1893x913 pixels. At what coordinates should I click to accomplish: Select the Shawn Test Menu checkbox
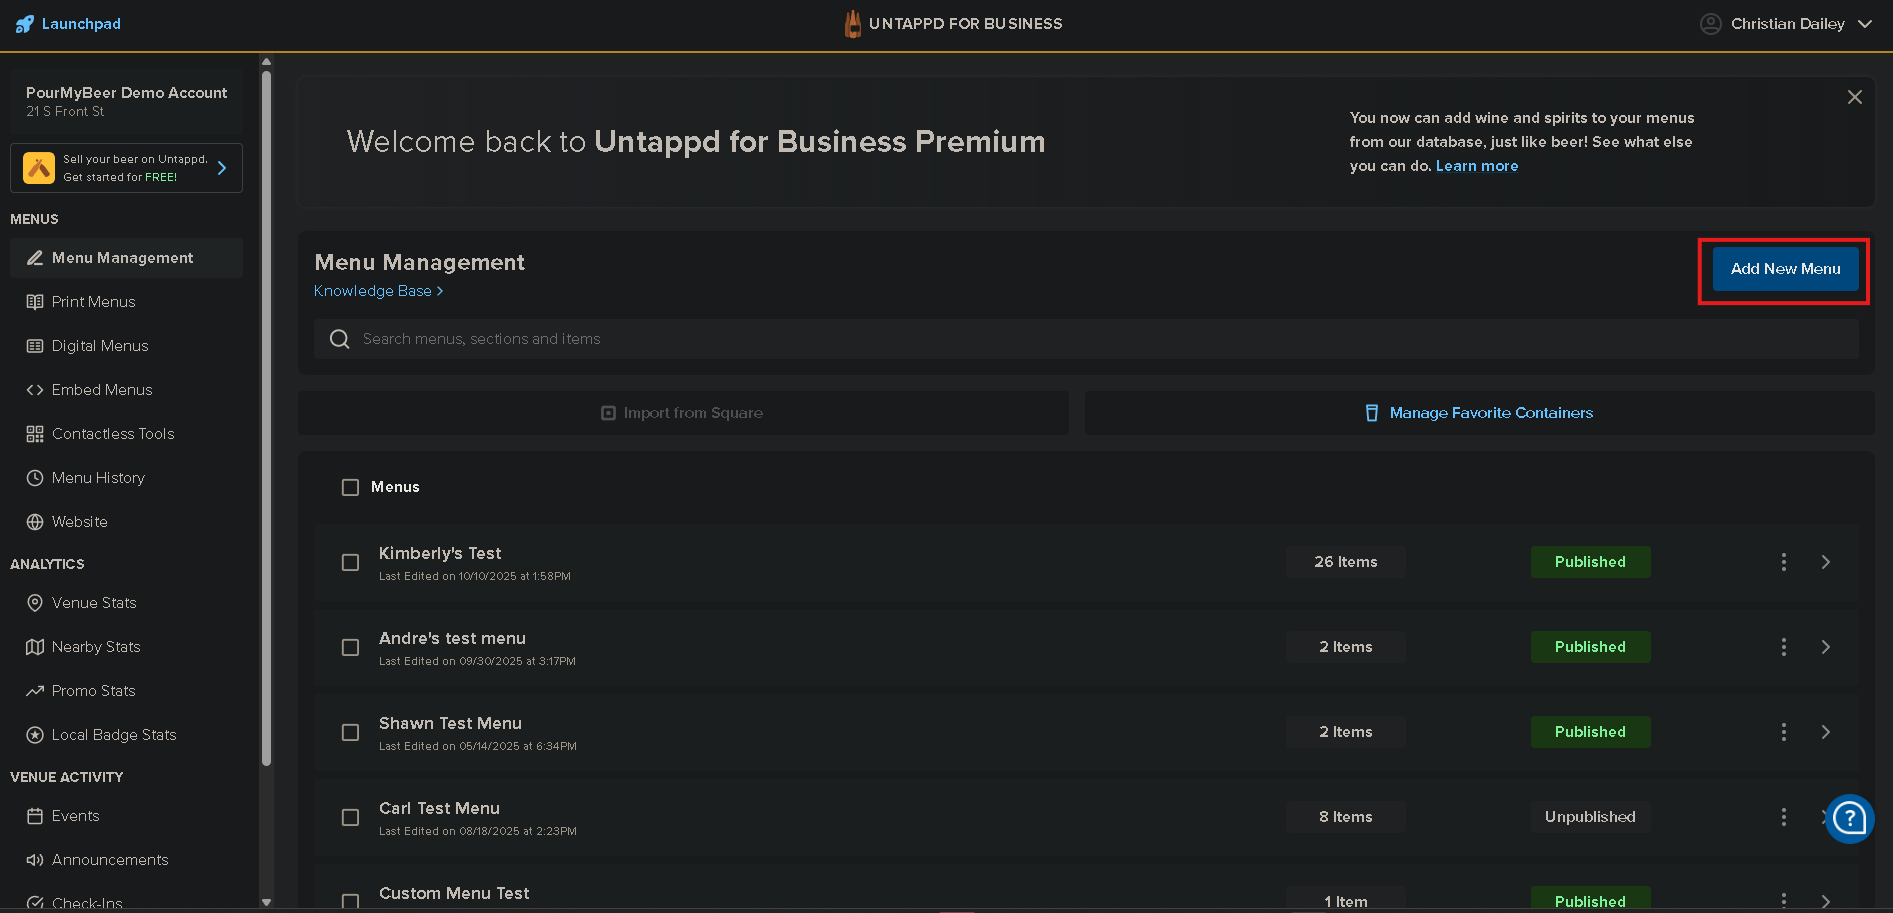(350, 732)
